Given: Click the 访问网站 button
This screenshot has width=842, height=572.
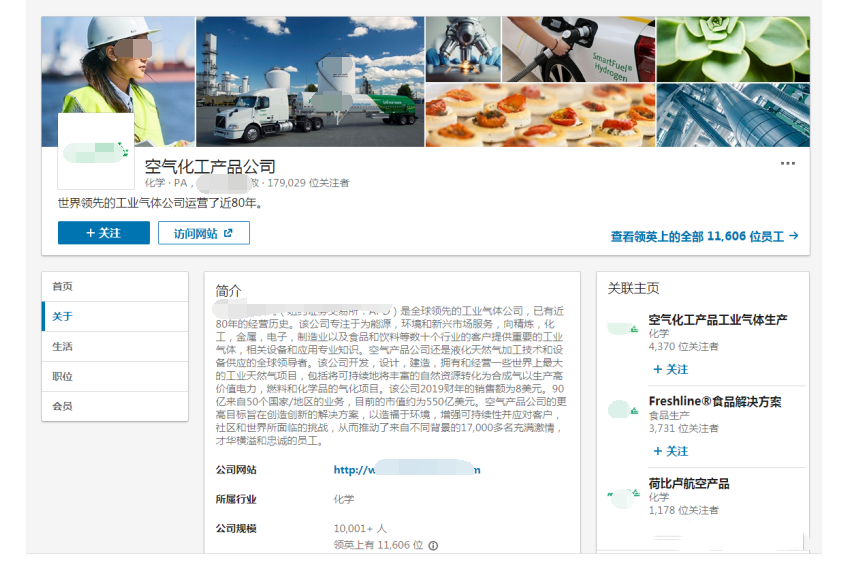Looking at the screenshot, I should pyautogui.click(x=204, y=233).
